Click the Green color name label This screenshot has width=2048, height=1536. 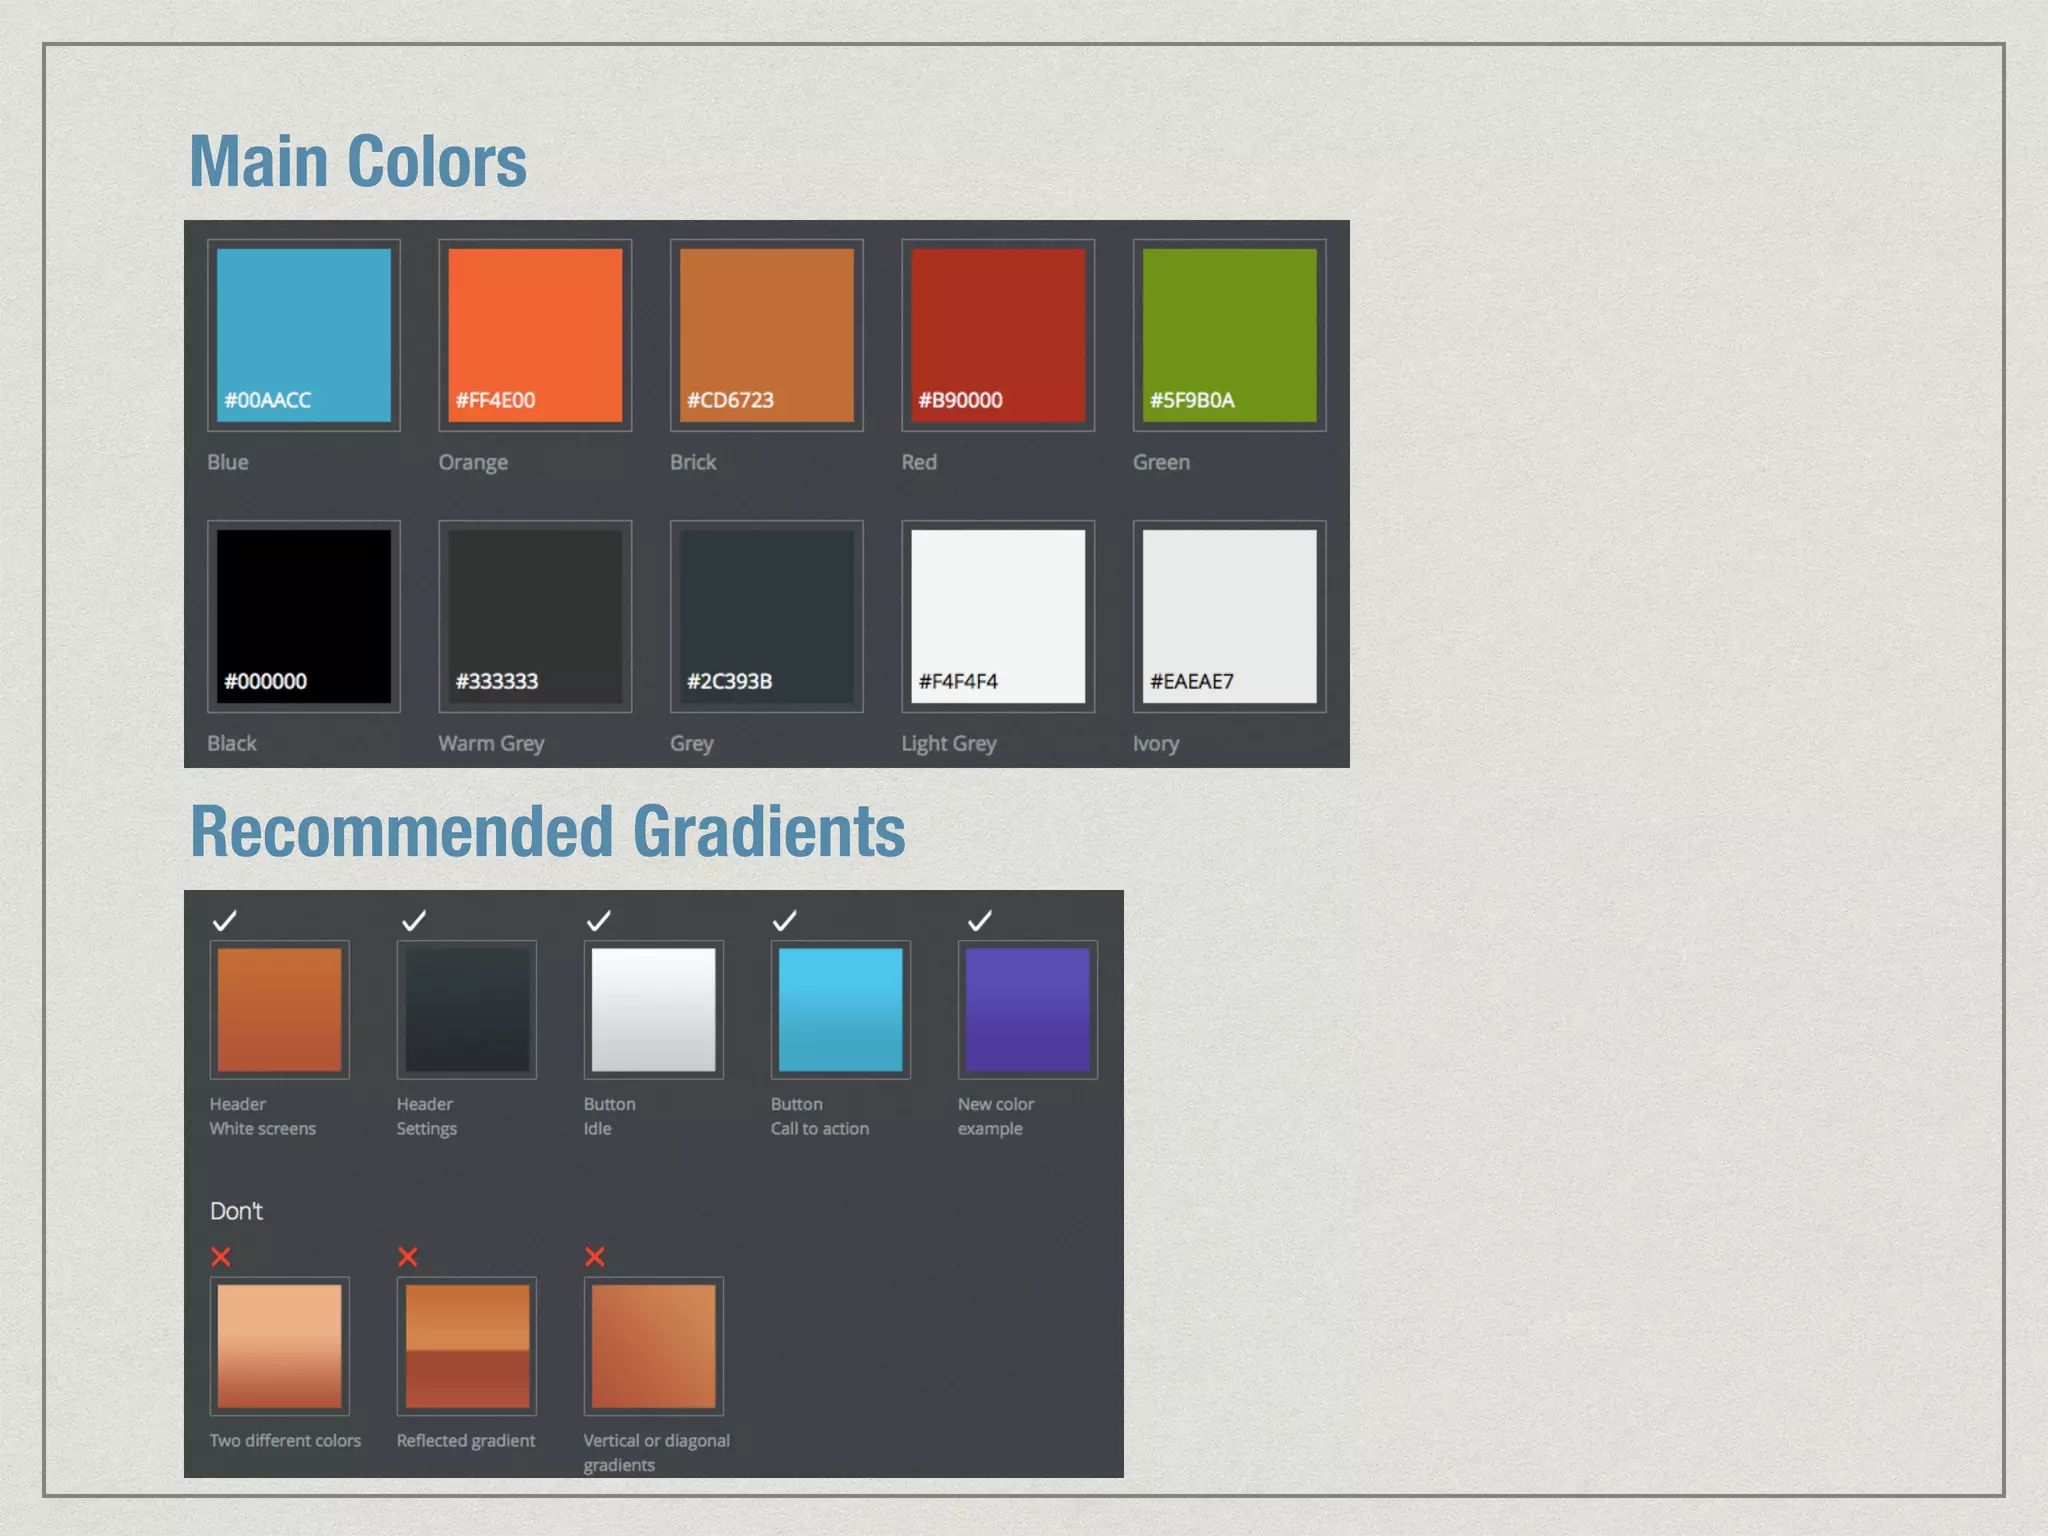1161,462
